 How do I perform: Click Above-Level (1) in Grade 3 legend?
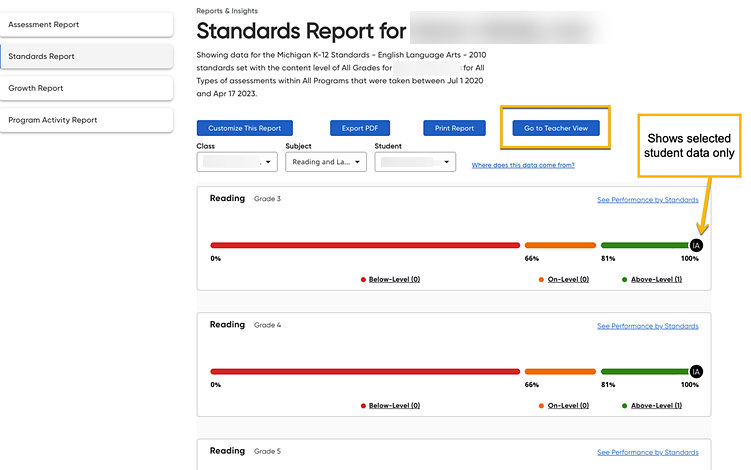click(656, 279)
